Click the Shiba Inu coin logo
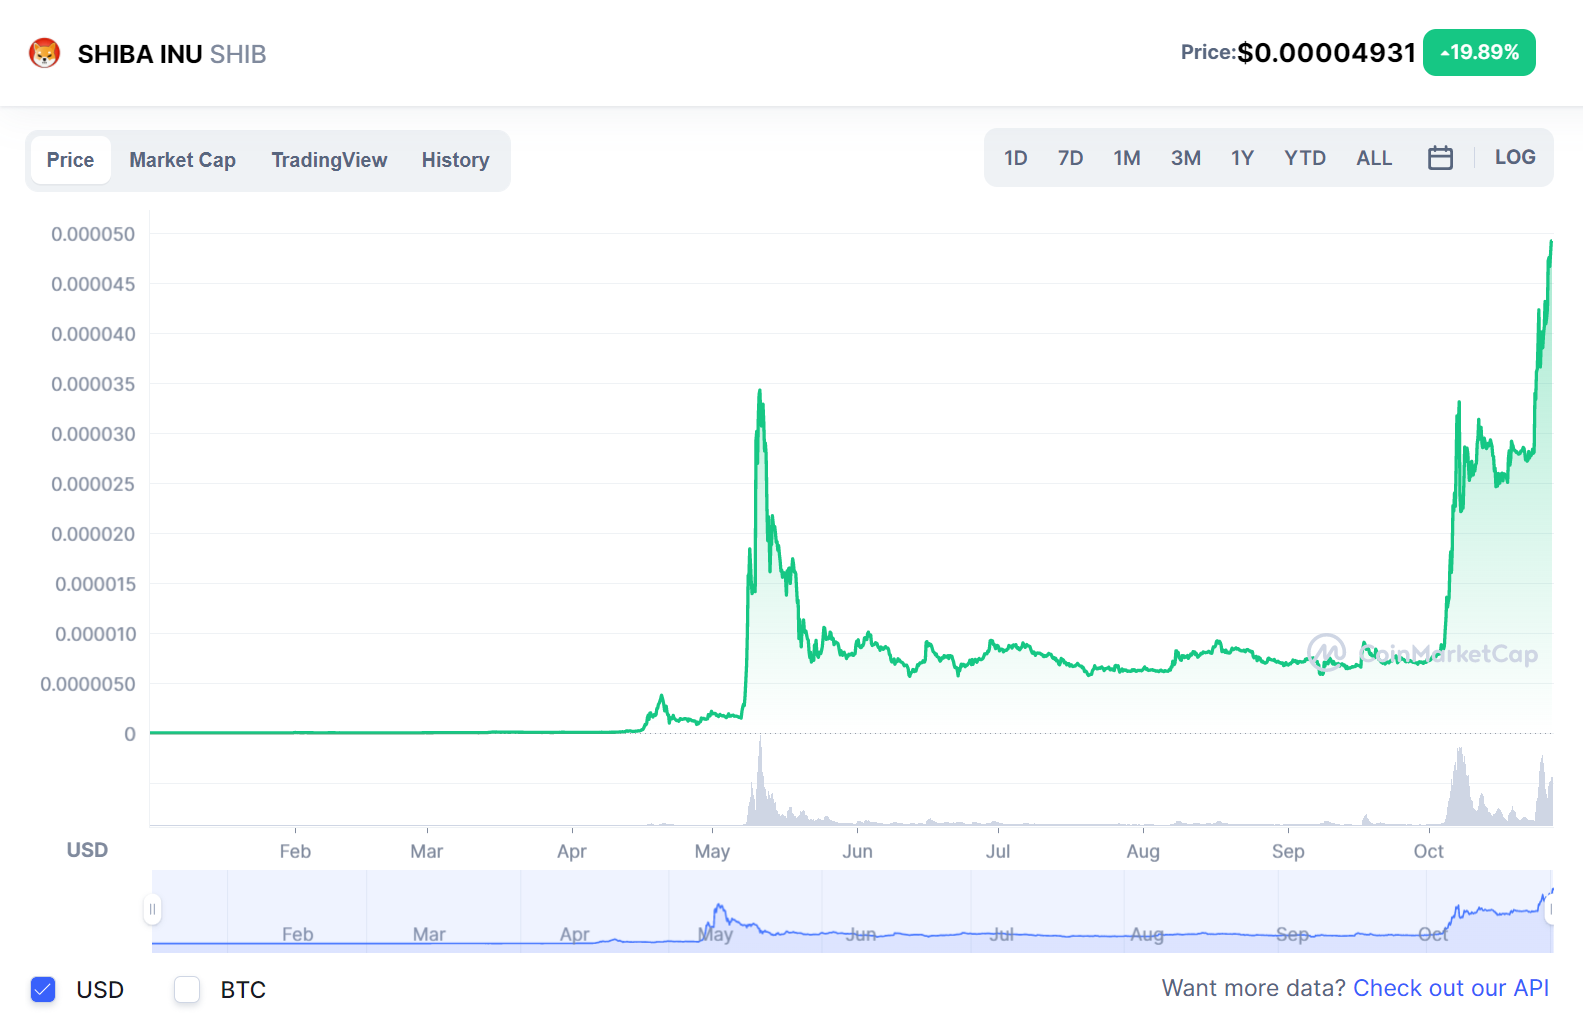The width and height of the screenshot is (1583, 1023). coord(44,53)
